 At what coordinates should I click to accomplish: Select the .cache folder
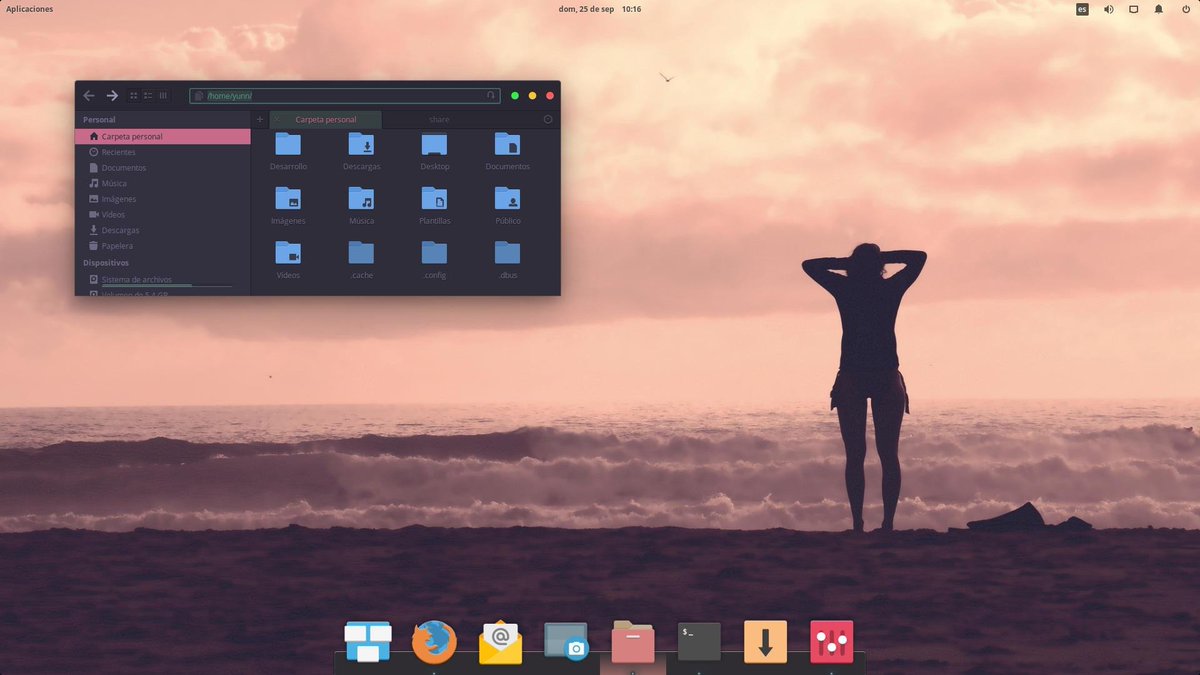(x=361, y=259)
